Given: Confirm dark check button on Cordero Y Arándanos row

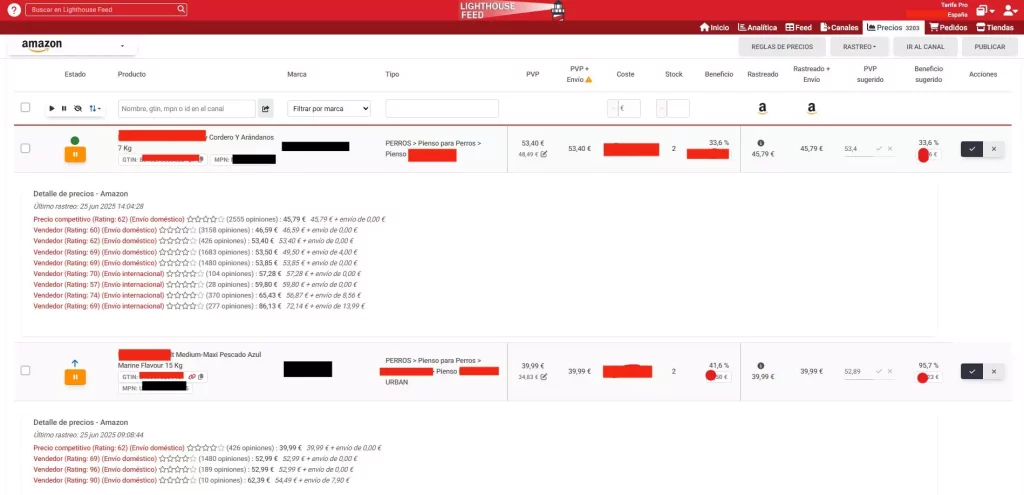Looking at the screenshot, I should tap(972, 149).
